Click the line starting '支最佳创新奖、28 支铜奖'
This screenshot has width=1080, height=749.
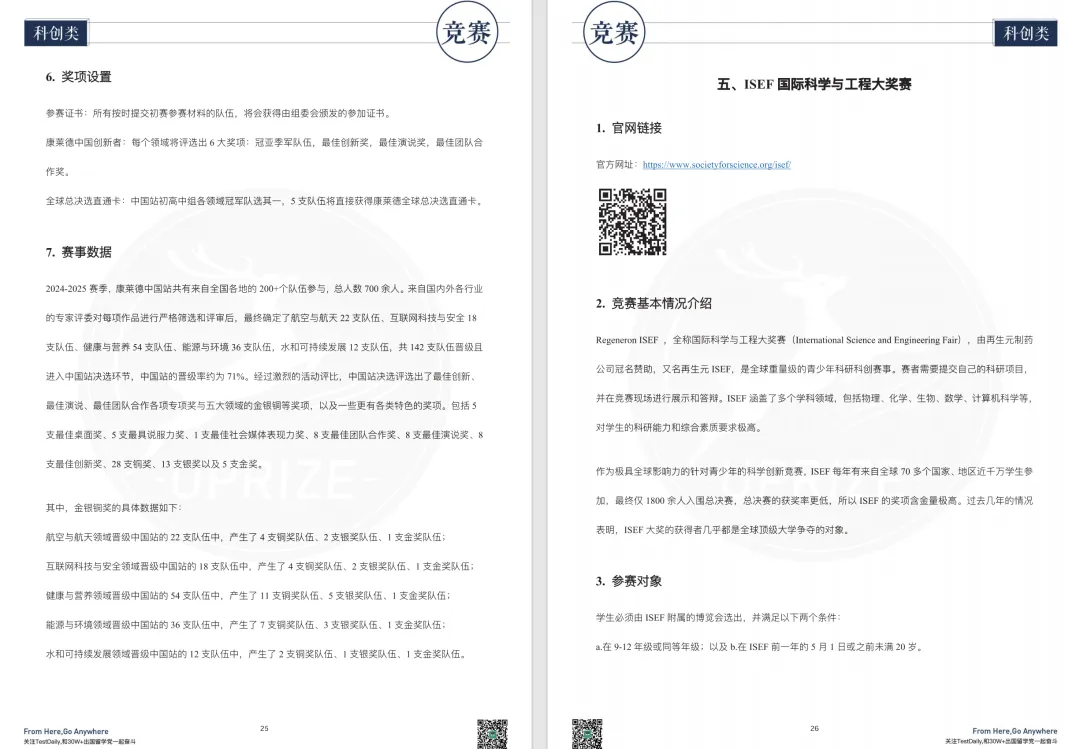[156, 464]
